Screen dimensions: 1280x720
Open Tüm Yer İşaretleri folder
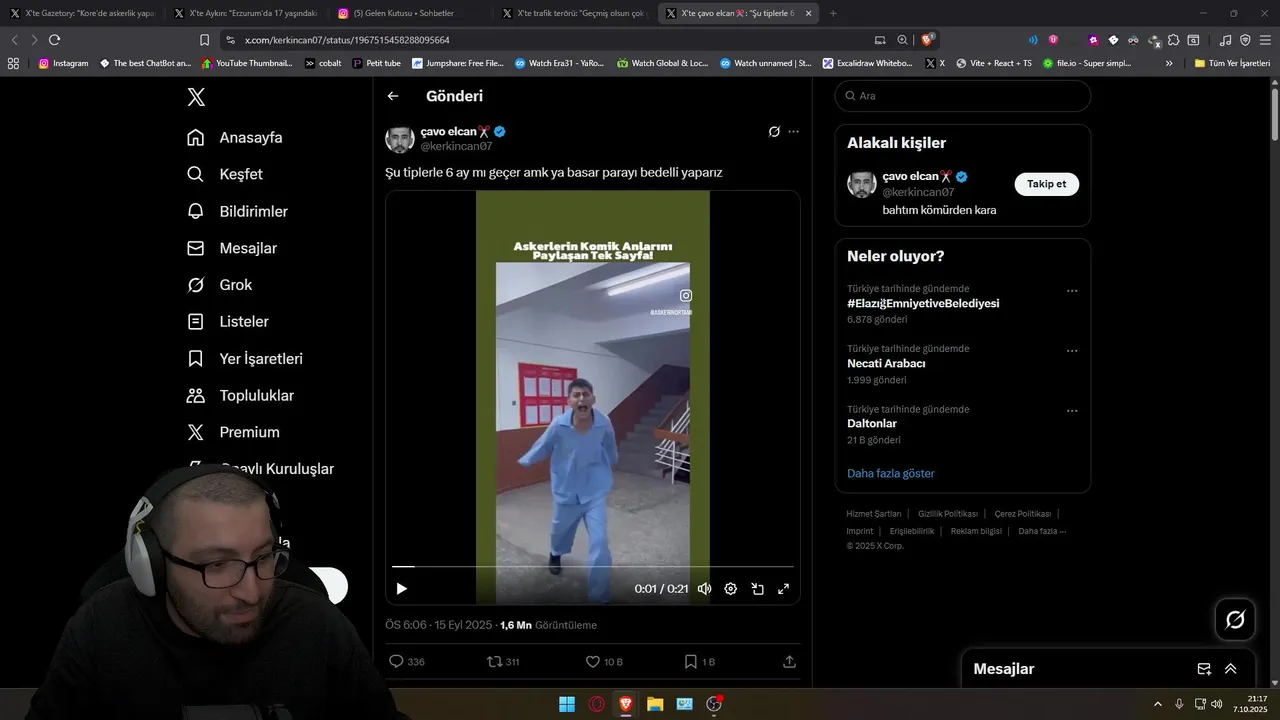coord(1232,63)
